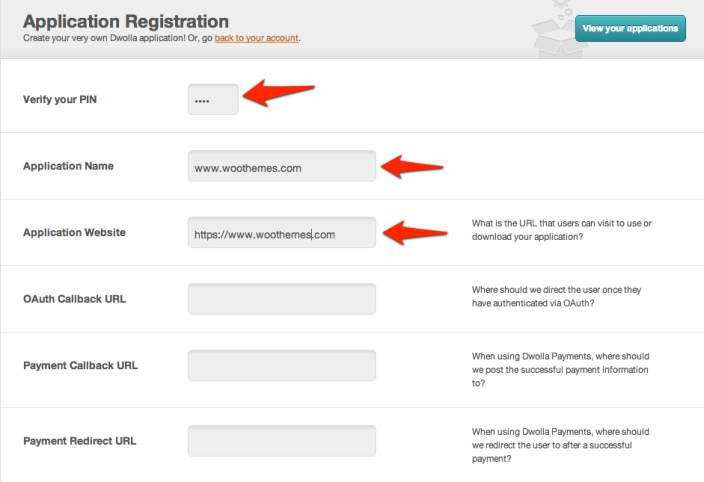The height and width of the screenshot is (482, 704).
Task: Click the Payment Callback URL label
Action: (80, 365)
